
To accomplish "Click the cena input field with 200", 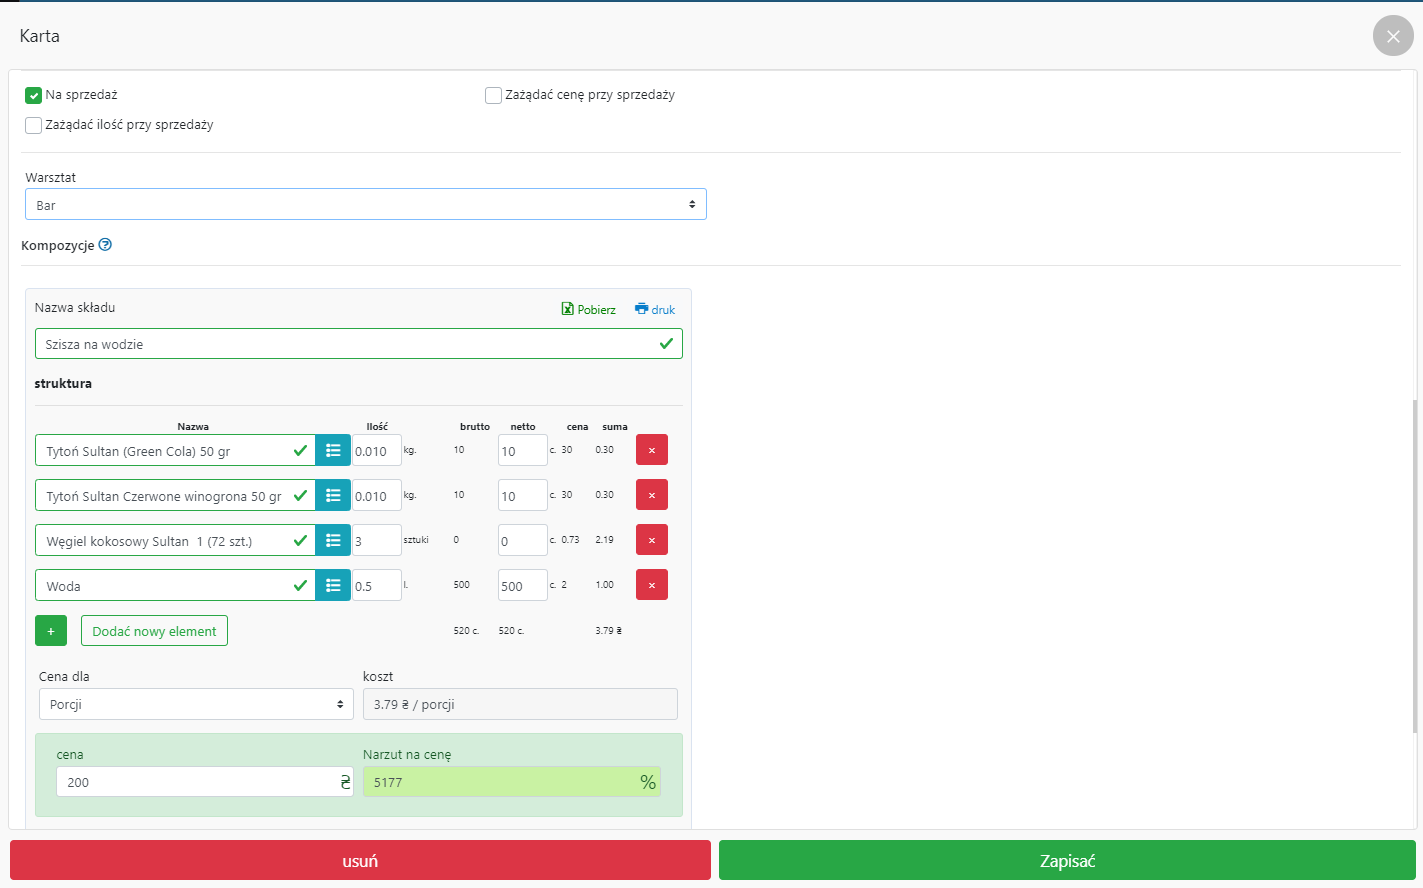I will [195, 782].
